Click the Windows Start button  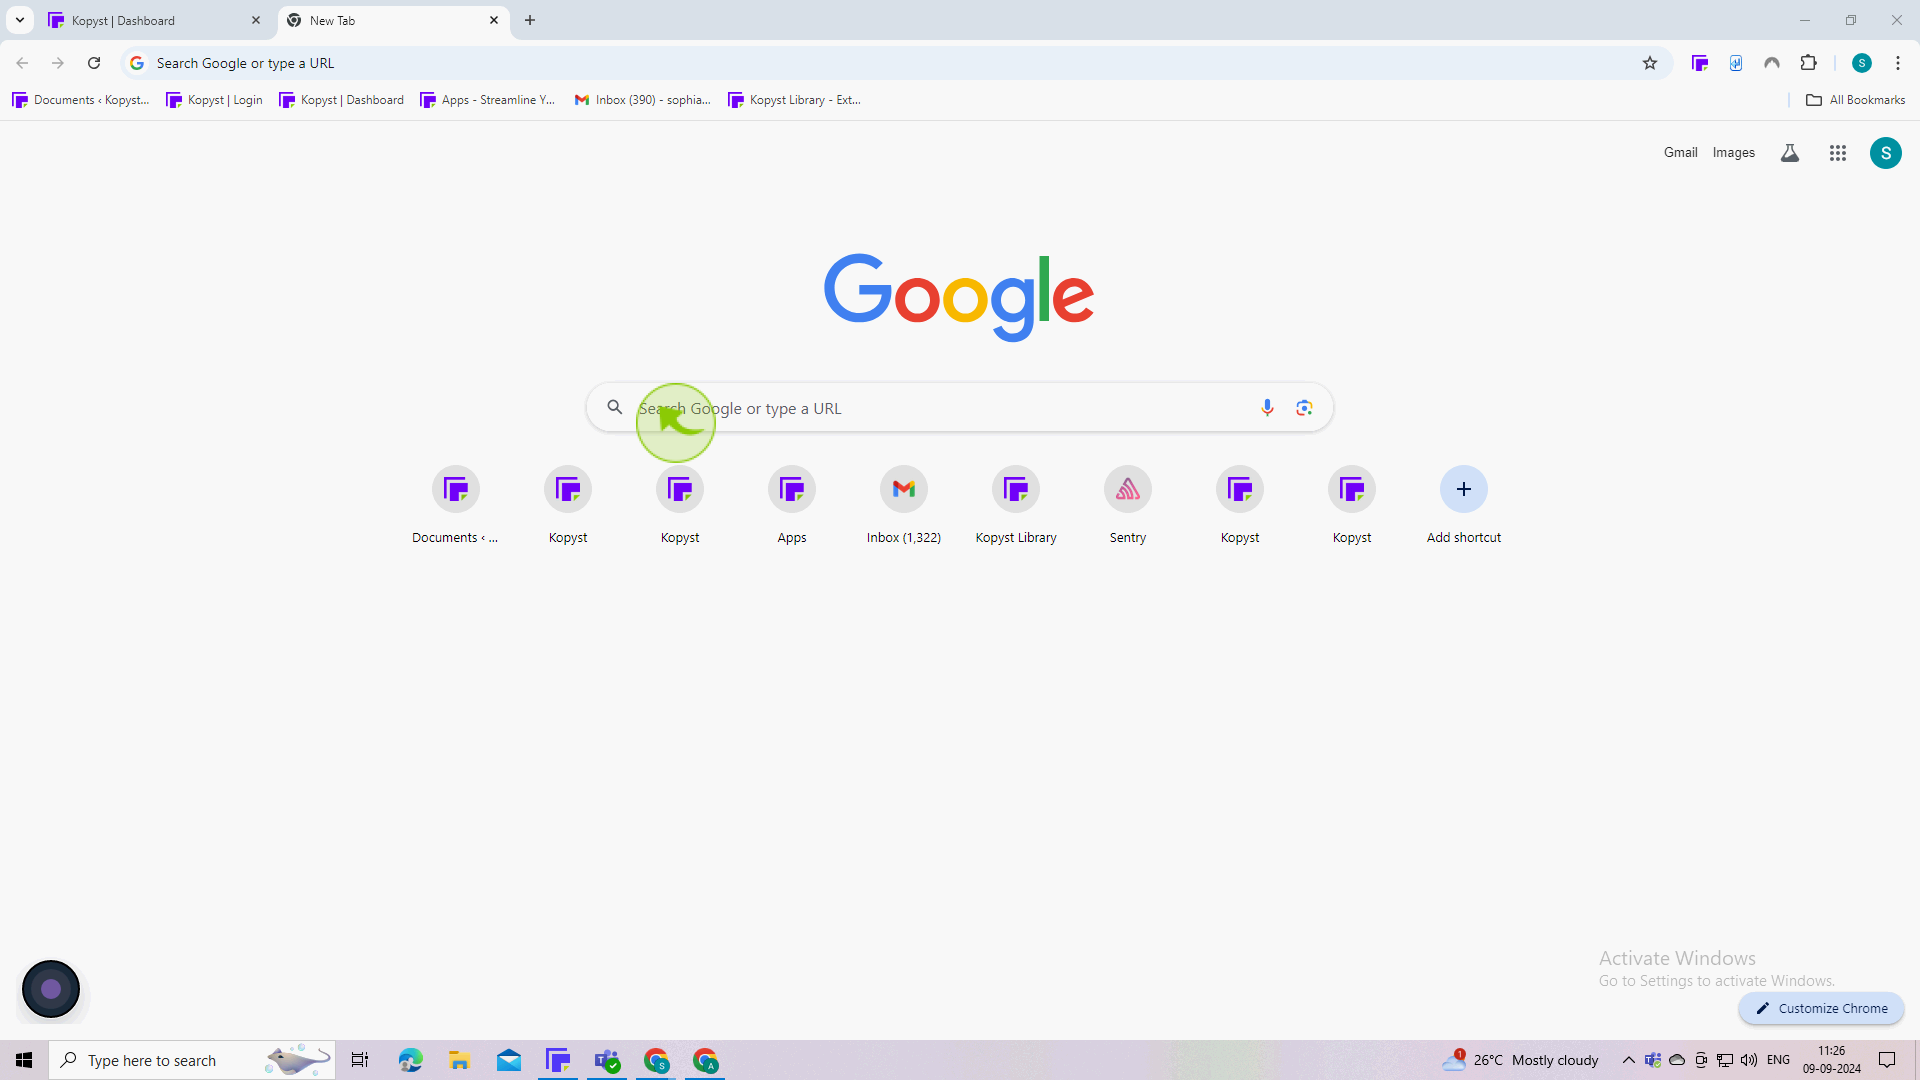[x=24, y=1060]
